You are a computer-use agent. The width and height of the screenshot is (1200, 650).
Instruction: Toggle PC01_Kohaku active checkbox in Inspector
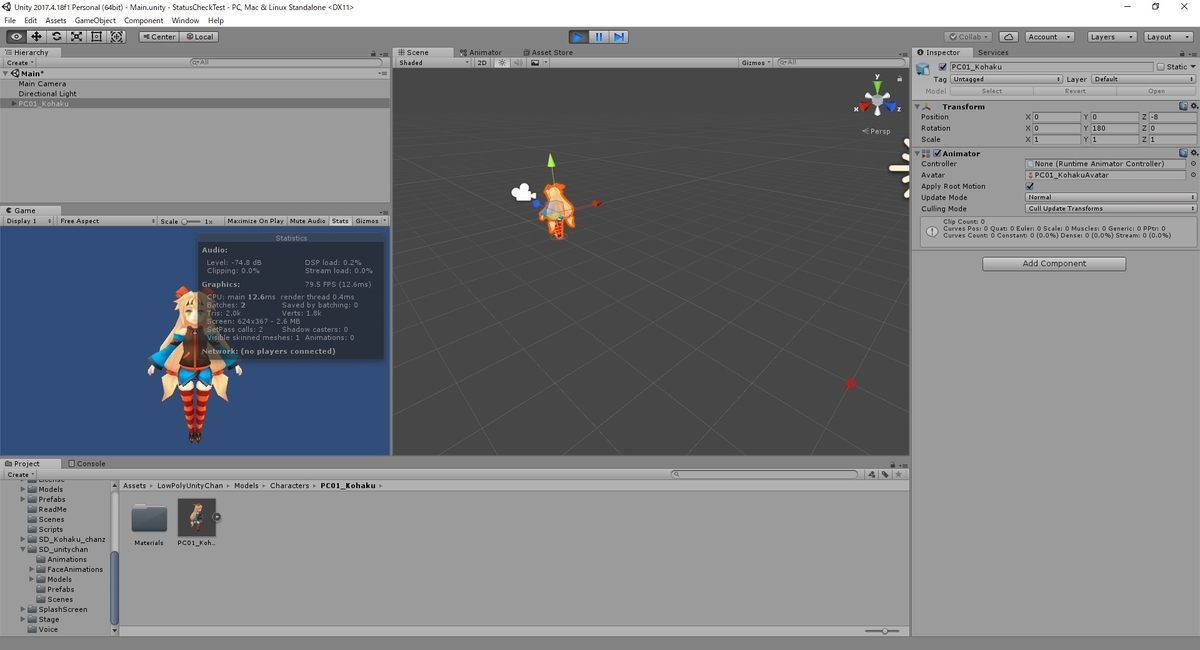(x=942, y=67)
